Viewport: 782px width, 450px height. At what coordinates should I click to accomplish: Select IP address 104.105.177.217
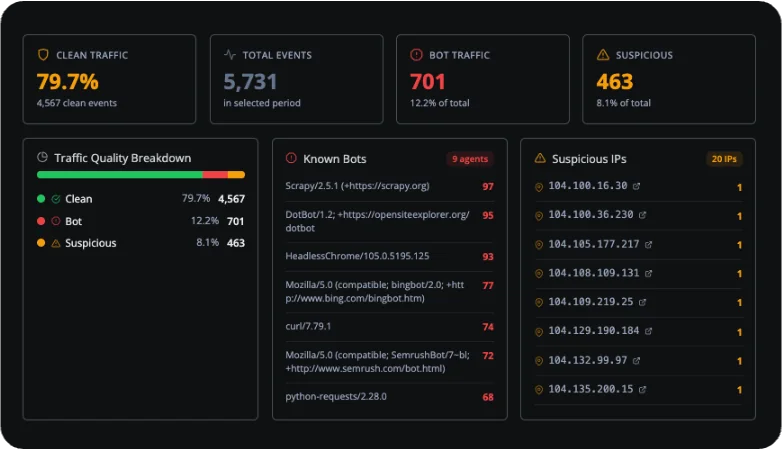(x=593, y=244)
